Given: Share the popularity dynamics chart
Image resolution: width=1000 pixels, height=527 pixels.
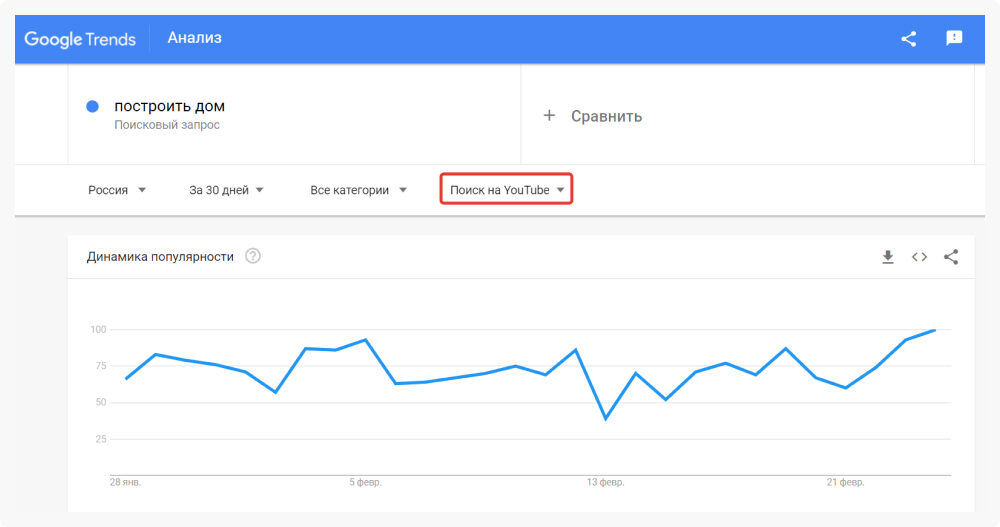Looking at the screenshot, I should [x=951, y=257].
